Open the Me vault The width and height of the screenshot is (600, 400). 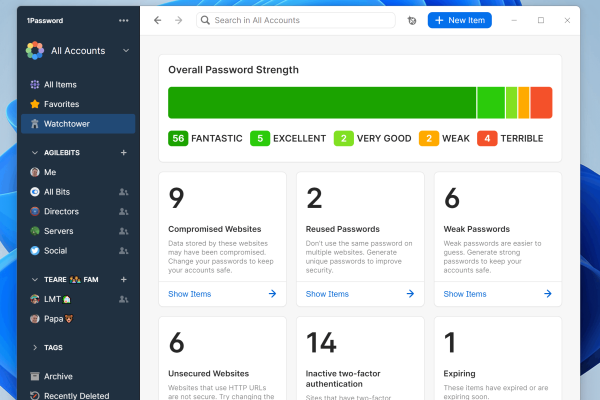(78, 172)
